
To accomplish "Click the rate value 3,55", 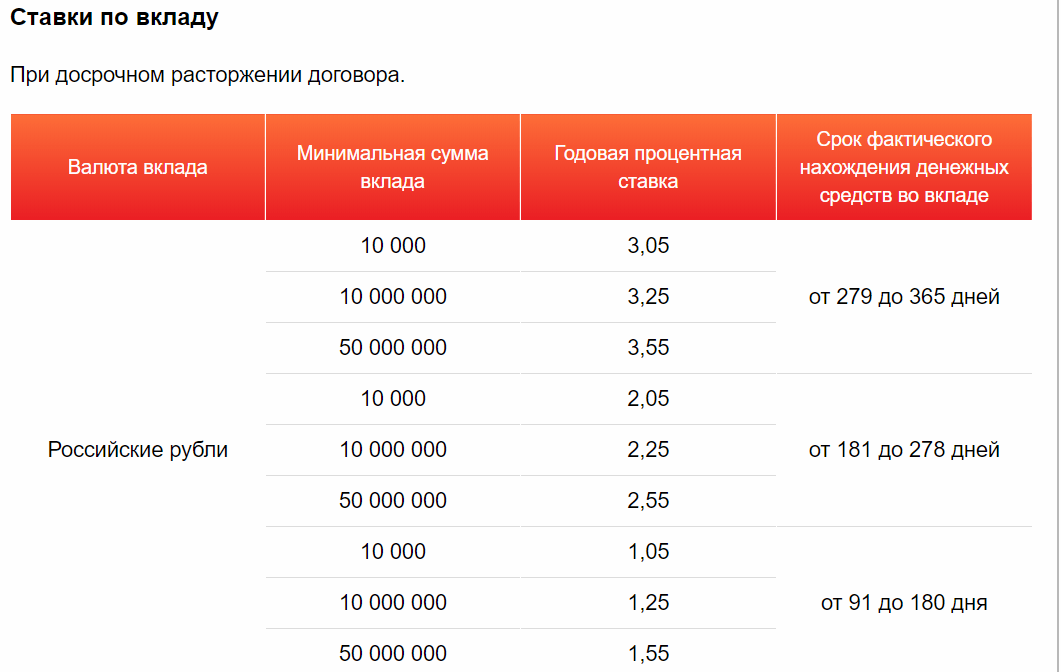I will pos(648,347).
